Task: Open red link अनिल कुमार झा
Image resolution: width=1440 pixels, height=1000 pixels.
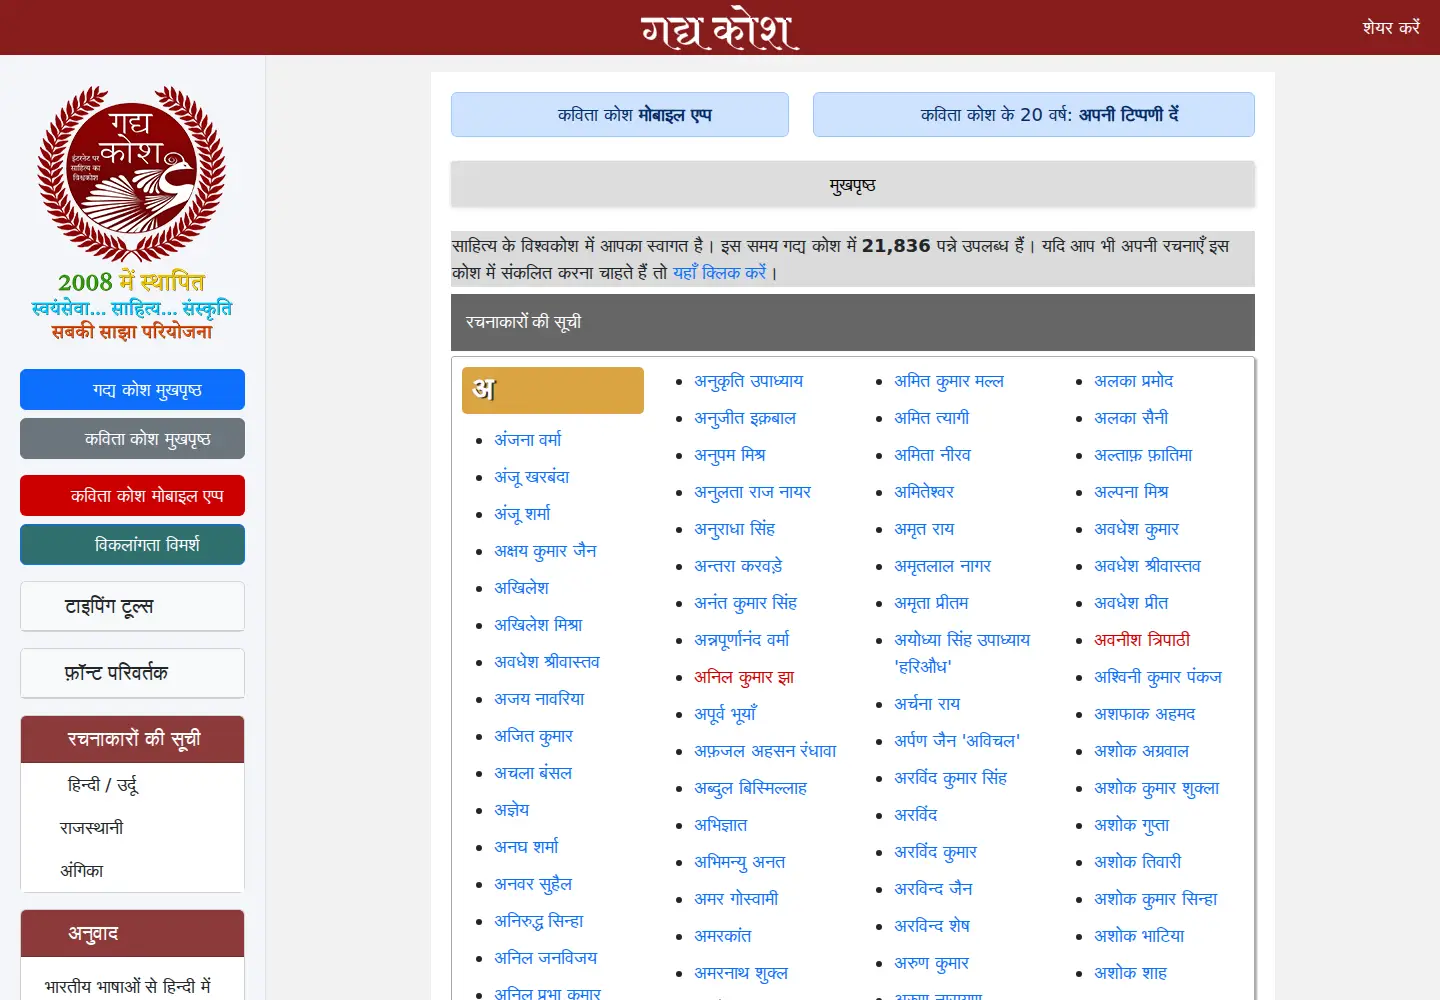Action: (744, 677)
